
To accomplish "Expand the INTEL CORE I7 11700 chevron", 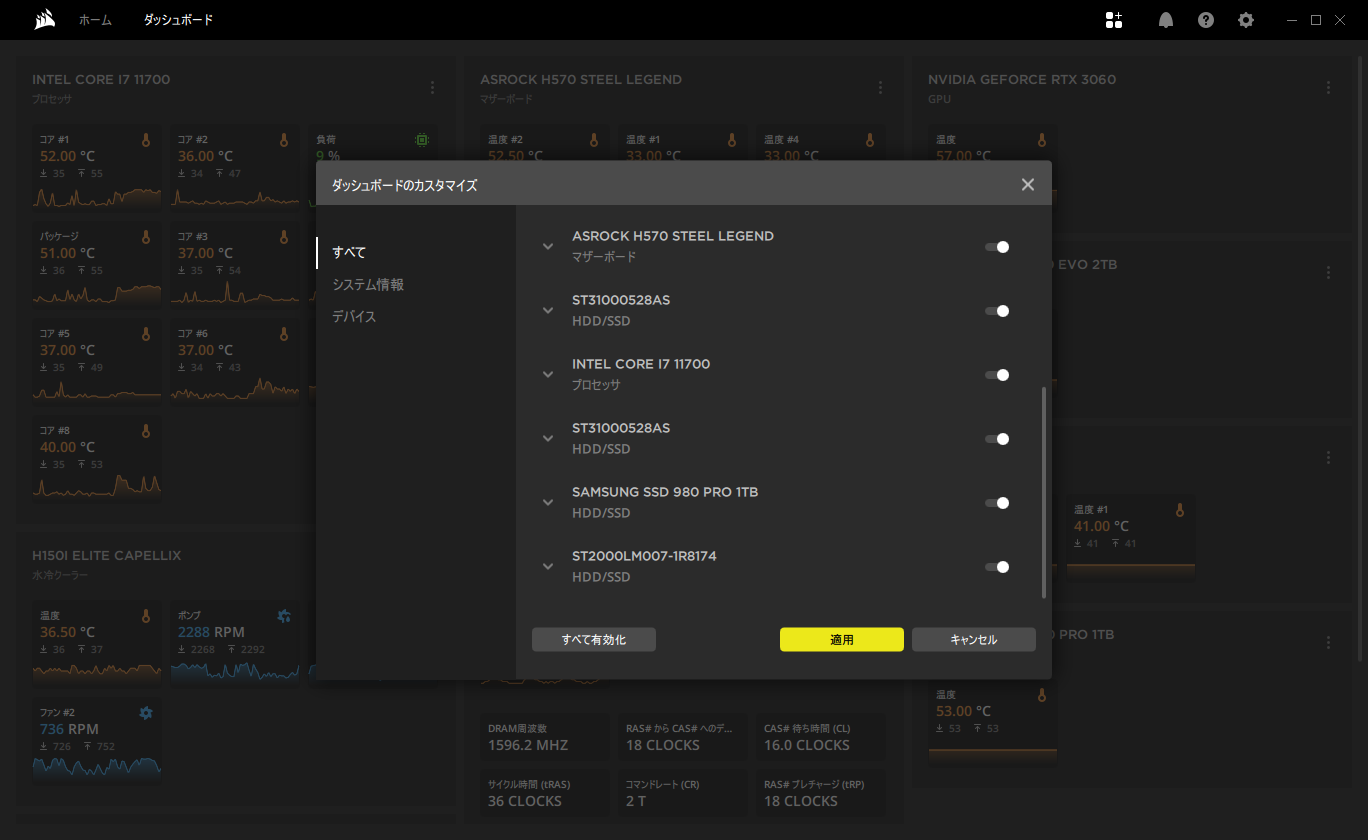I will pyautogui.click(x=548, y=374).
